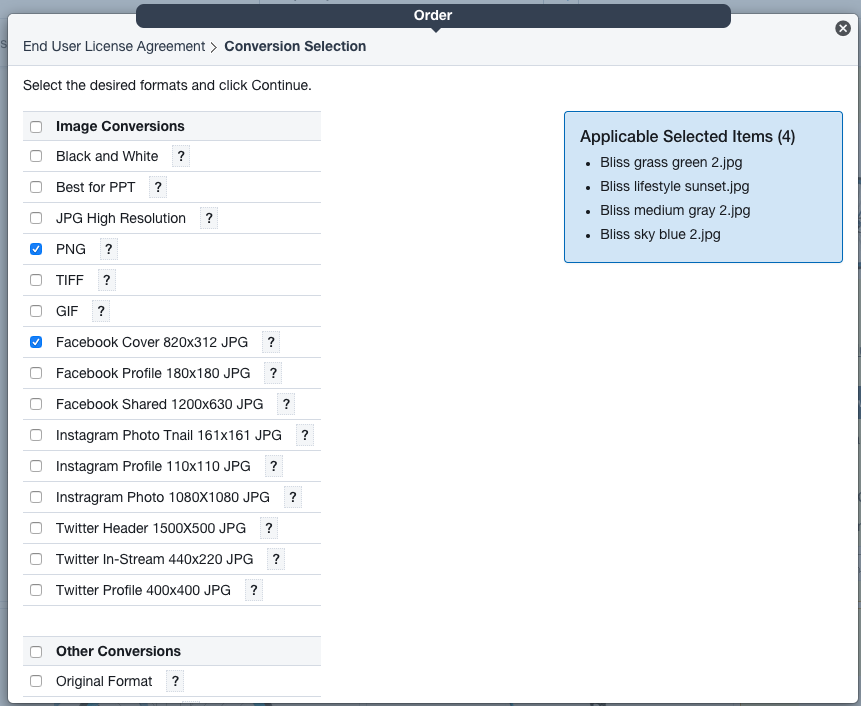Open the End User License Agreement breadcrumb link
This screenshot has width=861, height=706.
(113, 46)
